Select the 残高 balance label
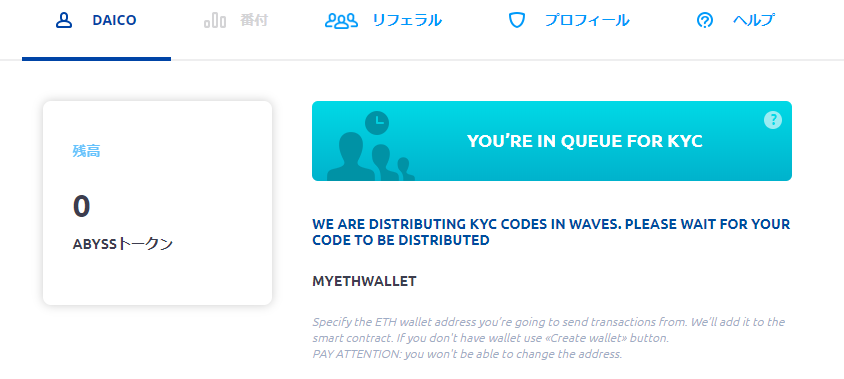 tap(86, 151)
